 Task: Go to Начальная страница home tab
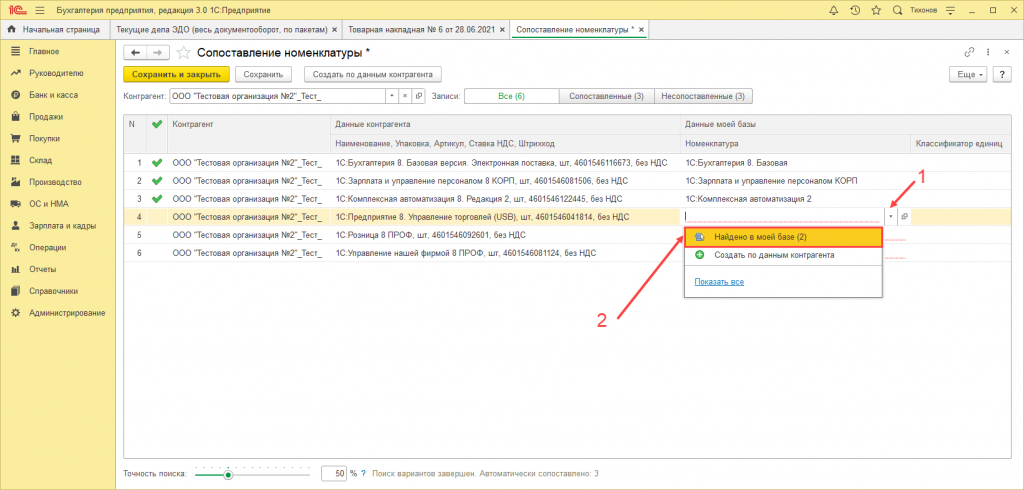click(x=54, y=29)
